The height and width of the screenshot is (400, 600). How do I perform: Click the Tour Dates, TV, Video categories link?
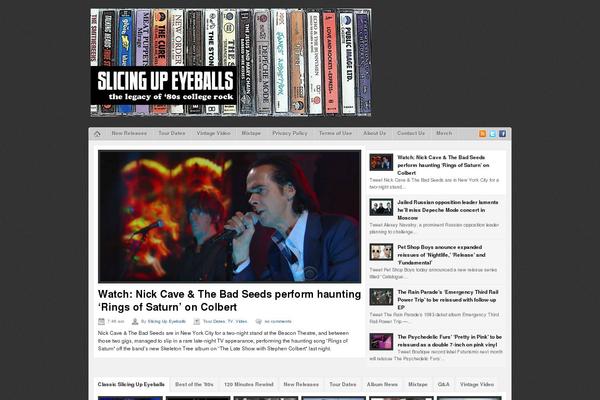point(225,322)
